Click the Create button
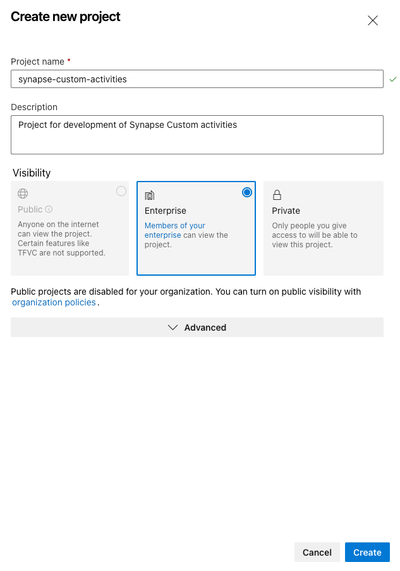Viewport: 400px width, 571px height. [x=367, y=552]
